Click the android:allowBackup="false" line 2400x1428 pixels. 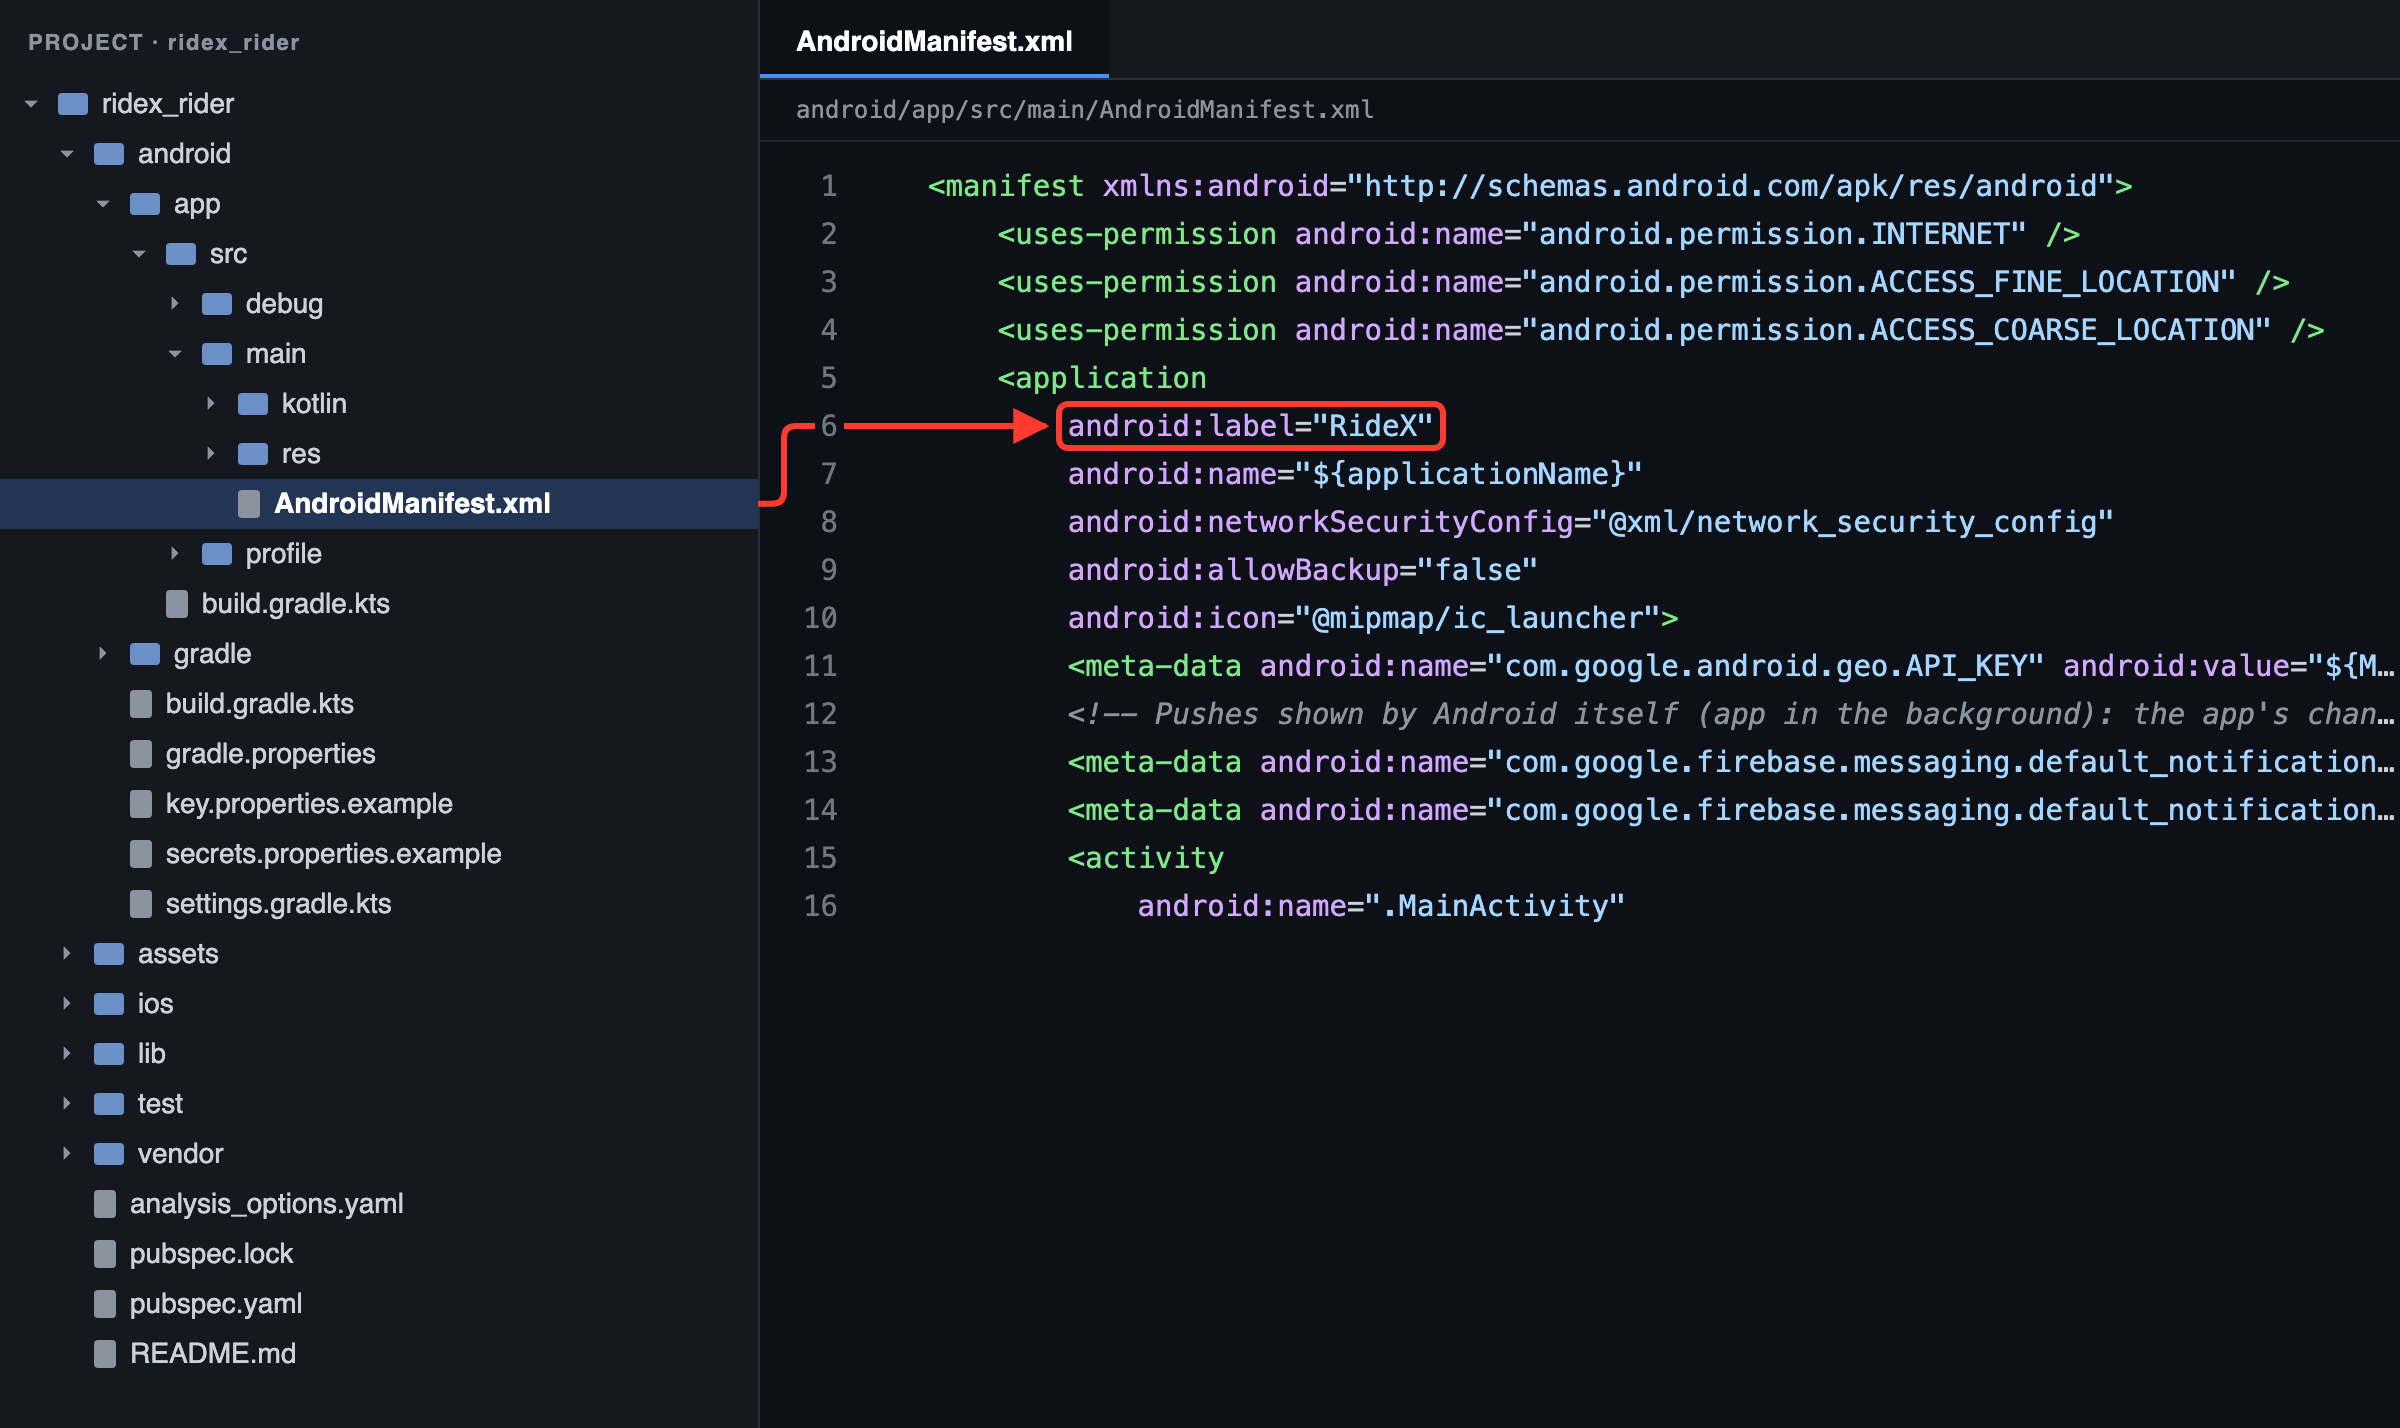pos(1302,570)
